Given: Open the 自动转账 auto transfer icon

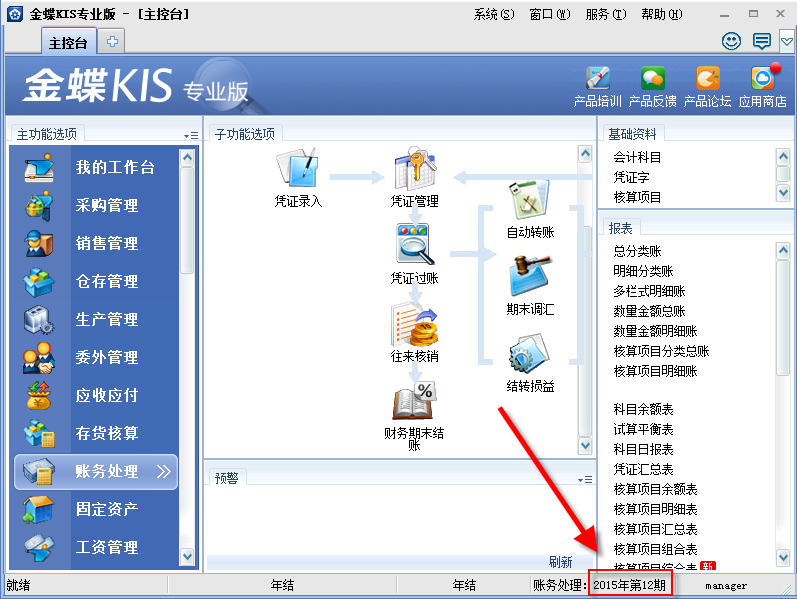Looking at the screenshot, I should click(x=529, y=203).
